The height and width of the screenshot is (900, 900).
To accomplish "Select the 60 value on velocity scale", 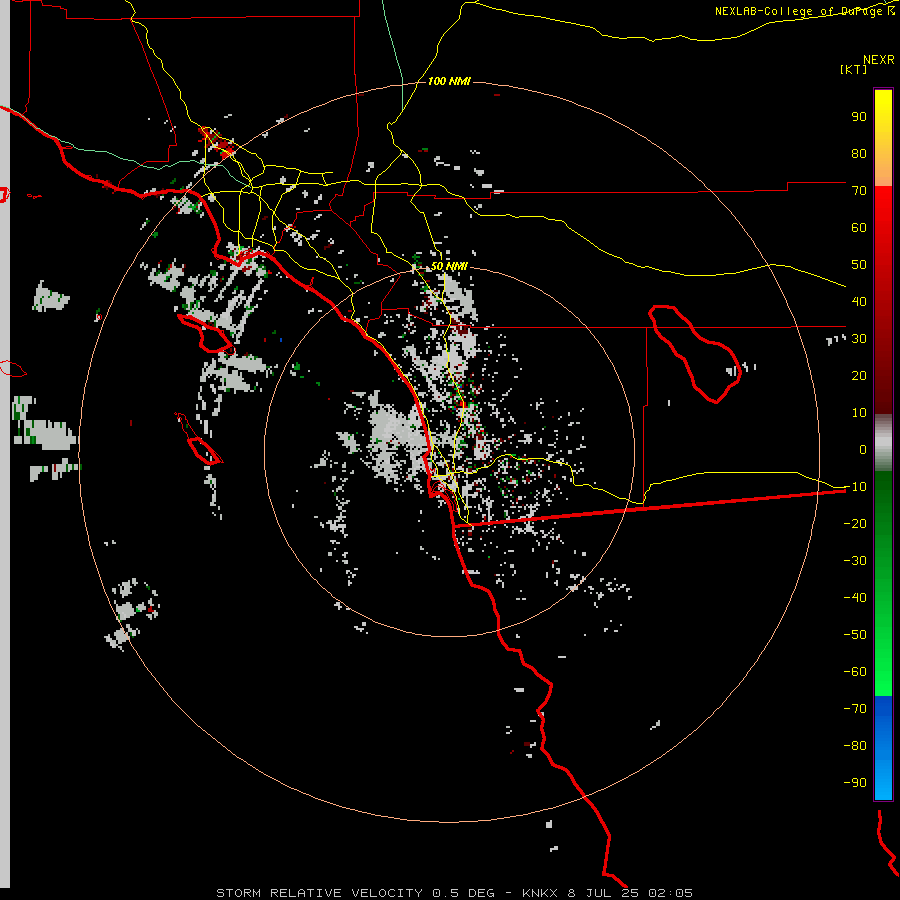I will pos(859,228).
